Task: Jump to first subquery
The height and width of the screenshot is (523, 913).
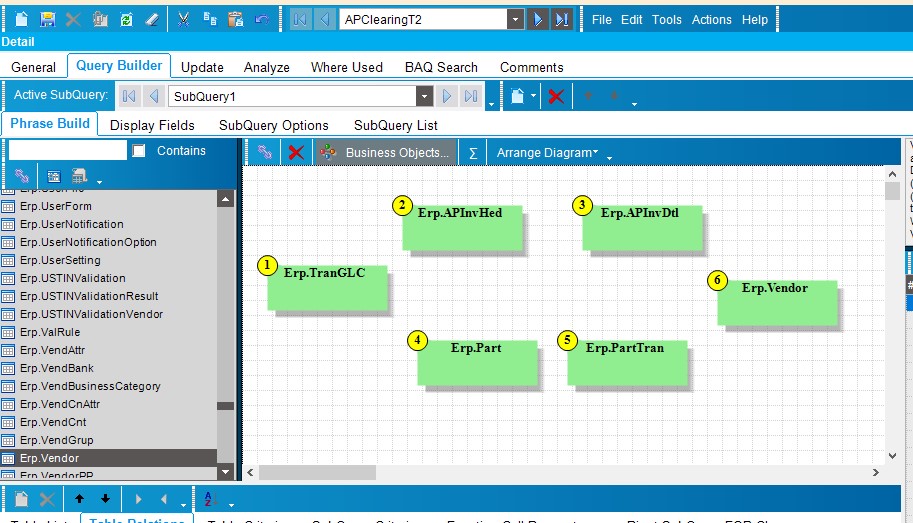Action: point(129,96)
